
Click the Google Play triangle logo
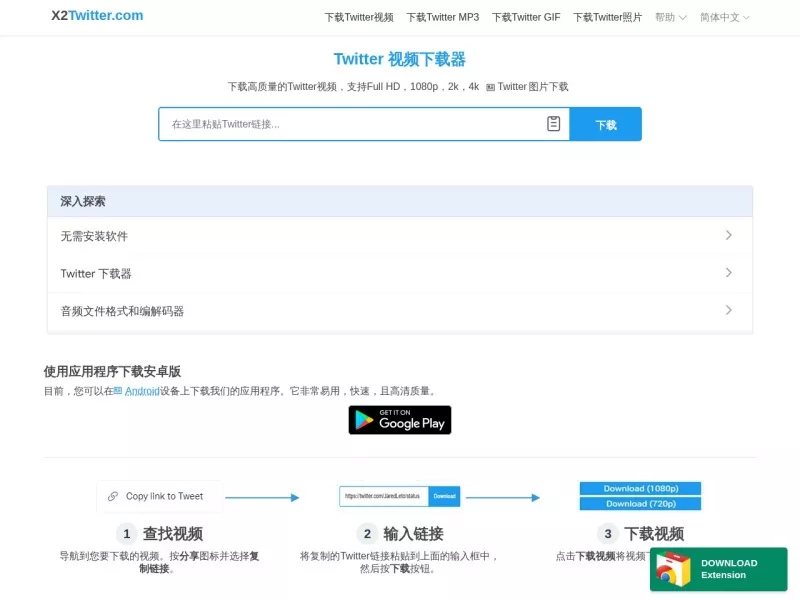[364, 420]
